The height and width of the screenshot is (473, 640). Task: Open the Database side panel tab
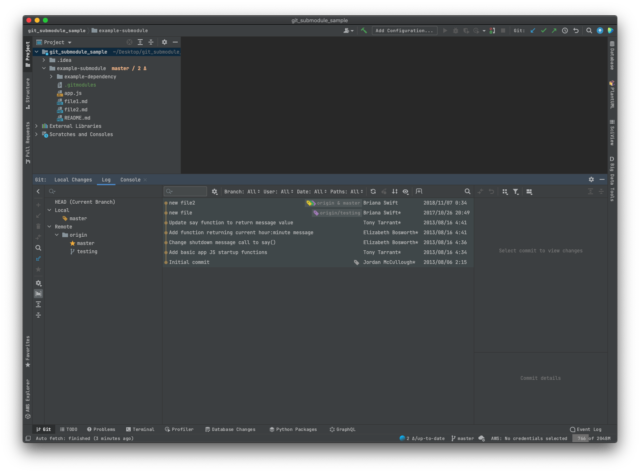(612, 55)
